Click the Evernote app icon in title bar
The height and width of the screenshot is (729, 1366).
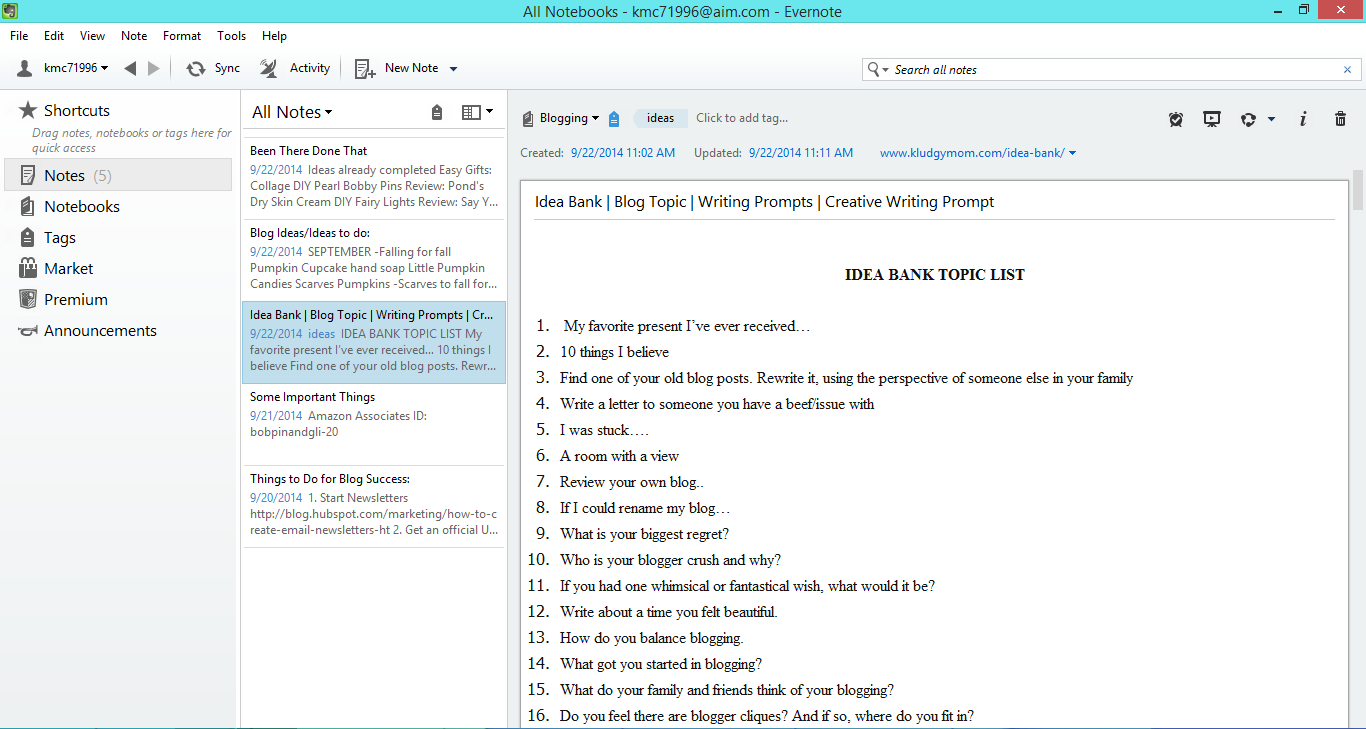click(10, 11)
